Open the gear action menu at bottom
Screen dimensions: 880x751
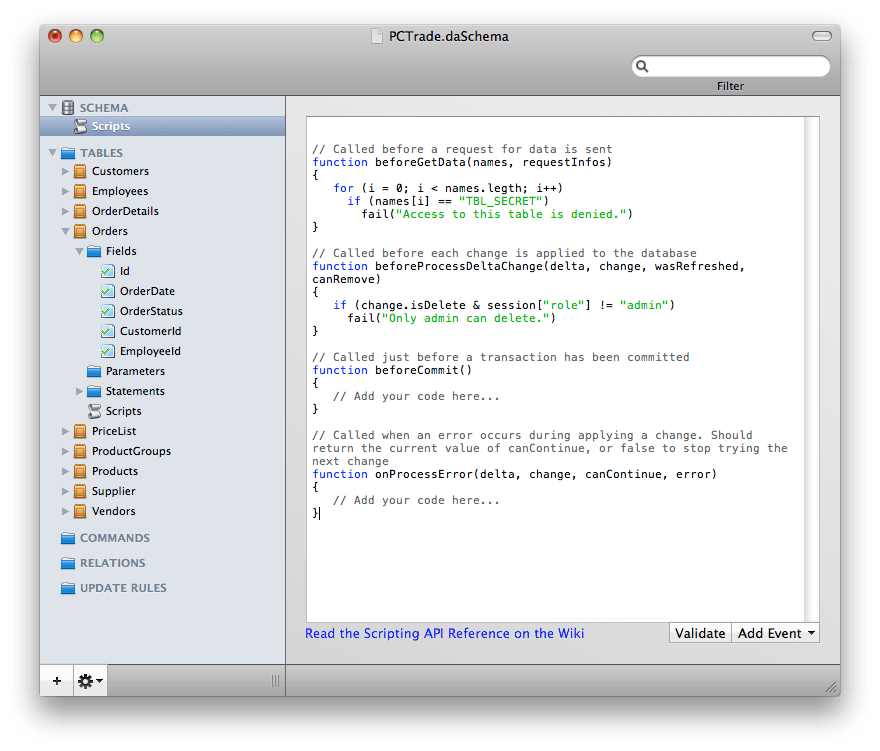point(89,681)
